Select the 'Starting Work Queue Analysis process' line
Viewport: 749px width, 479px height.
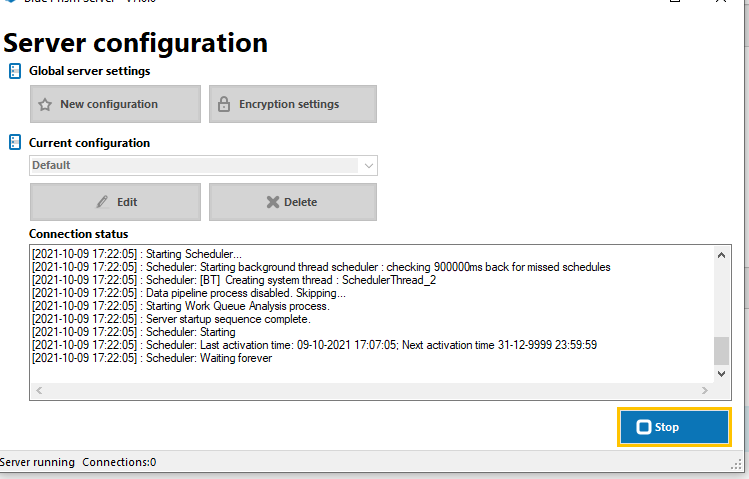[x=181, y=306]
